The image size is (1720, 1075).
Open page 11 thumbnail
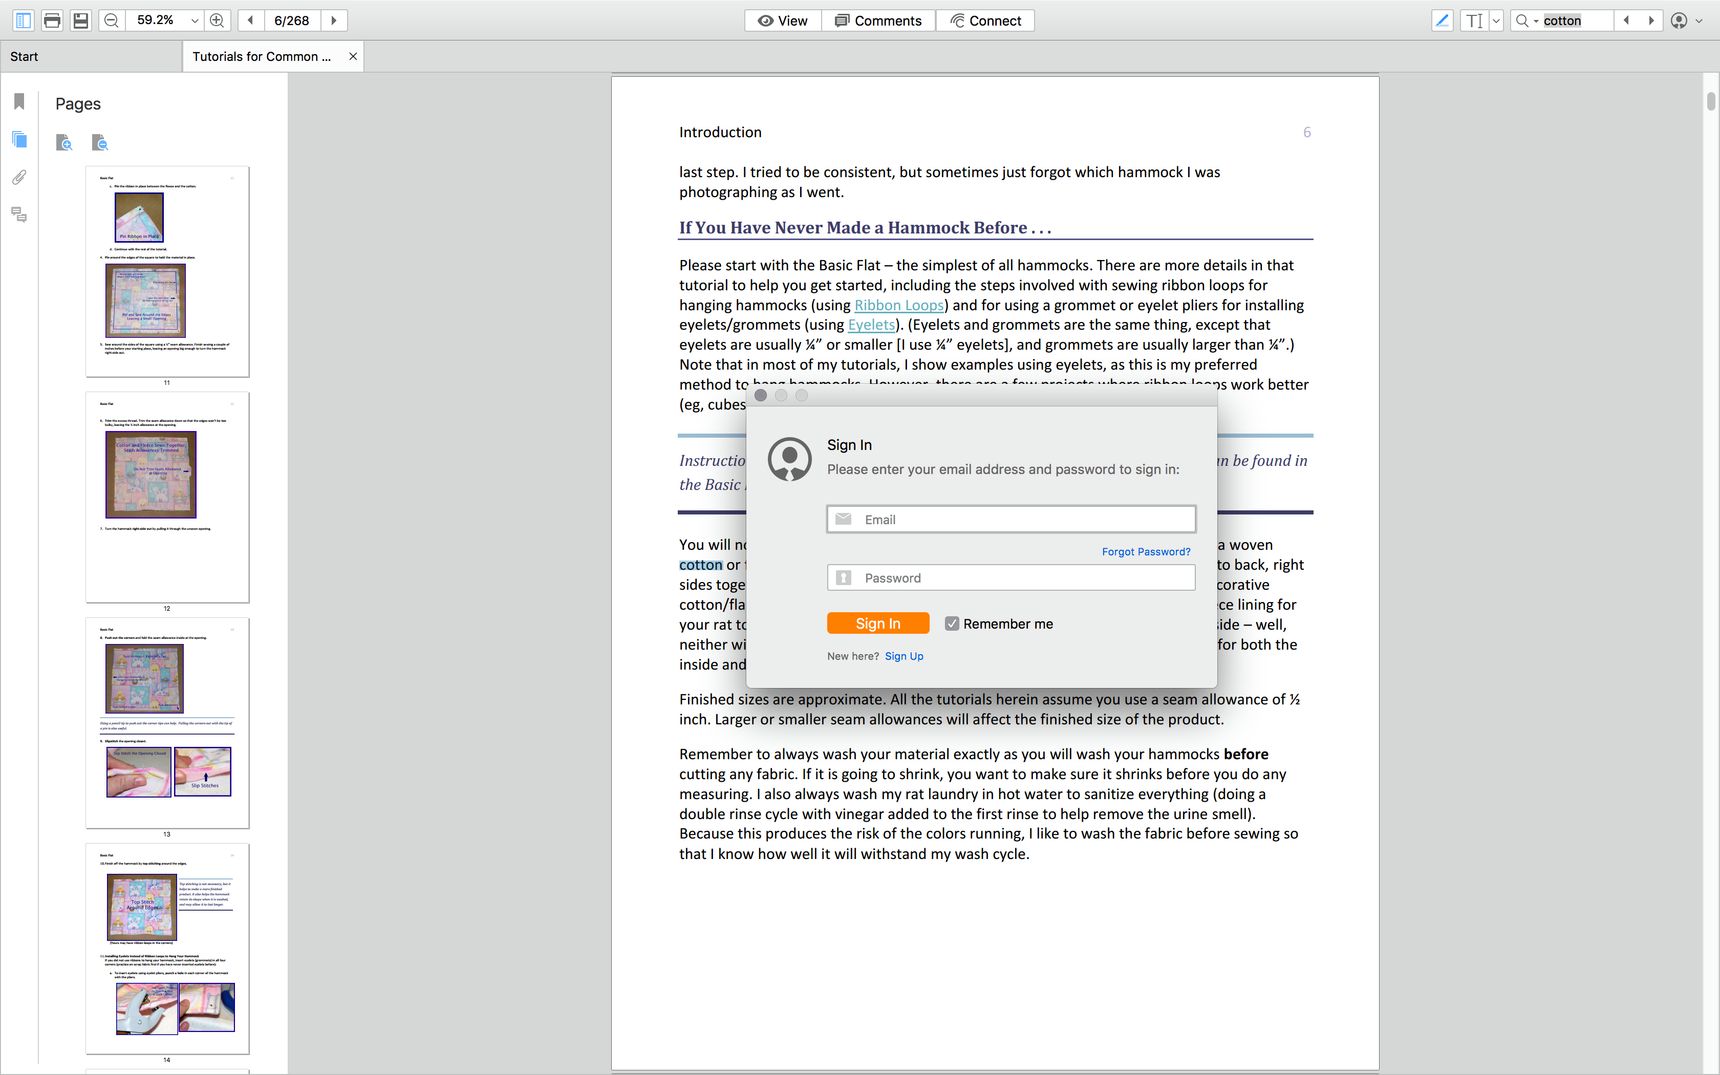[x=167, y=272]
